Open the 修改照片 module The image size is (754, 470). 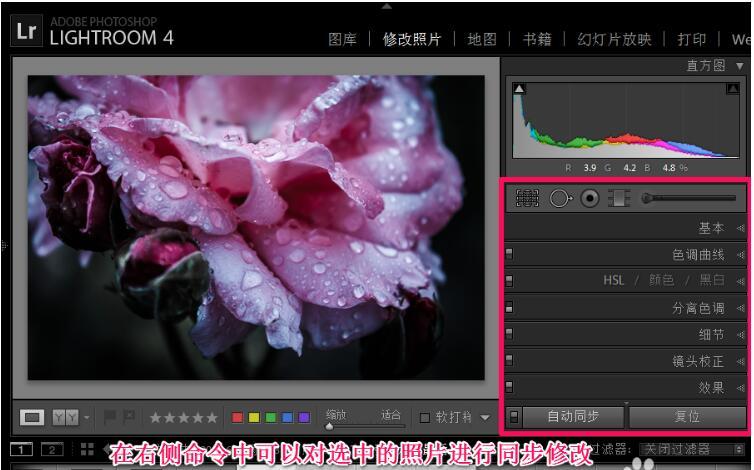tap(412, 39)
